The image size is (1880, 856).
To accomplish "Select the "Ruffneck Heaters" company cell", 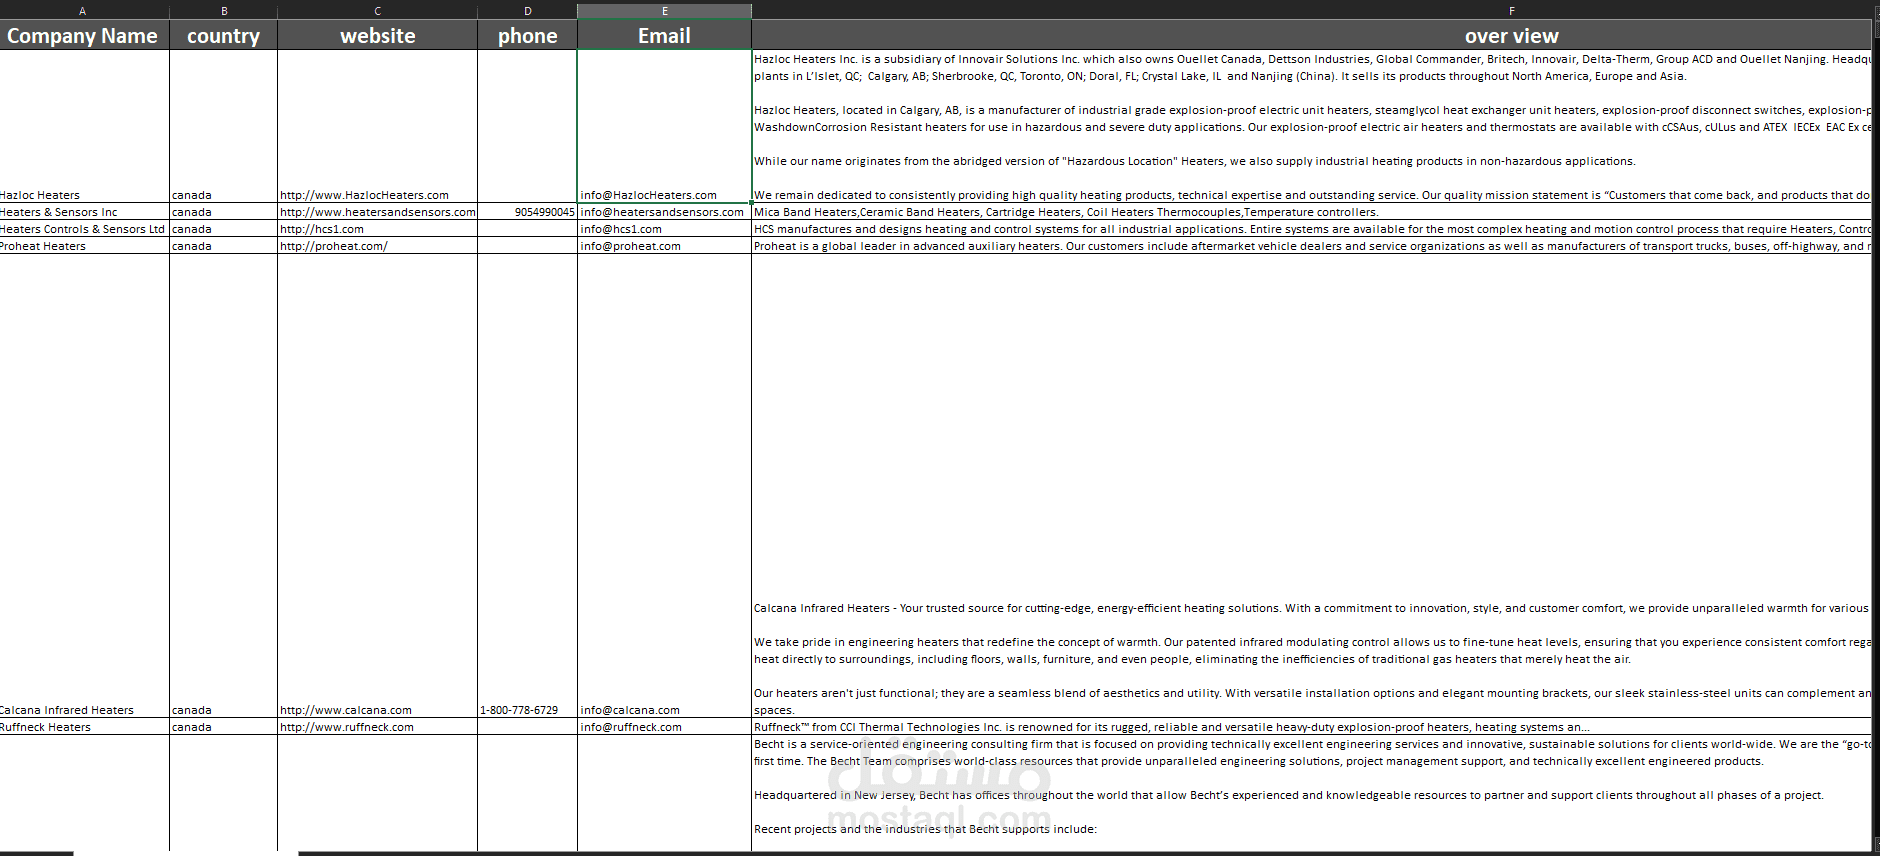I will coord(84,727).
